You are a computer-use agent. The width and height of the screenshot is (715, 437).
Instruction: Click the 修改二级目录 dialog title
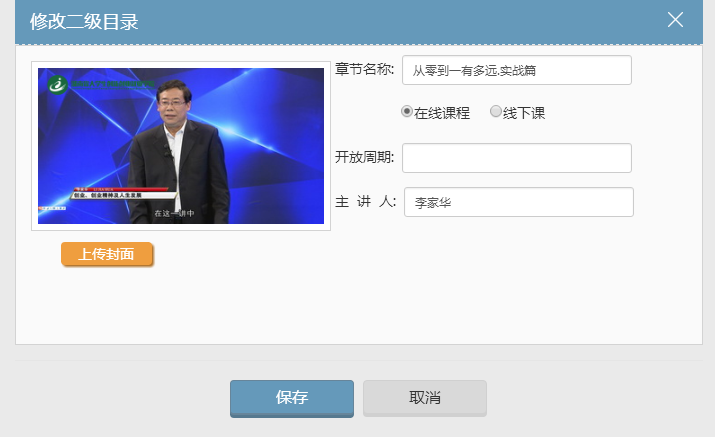84,22
